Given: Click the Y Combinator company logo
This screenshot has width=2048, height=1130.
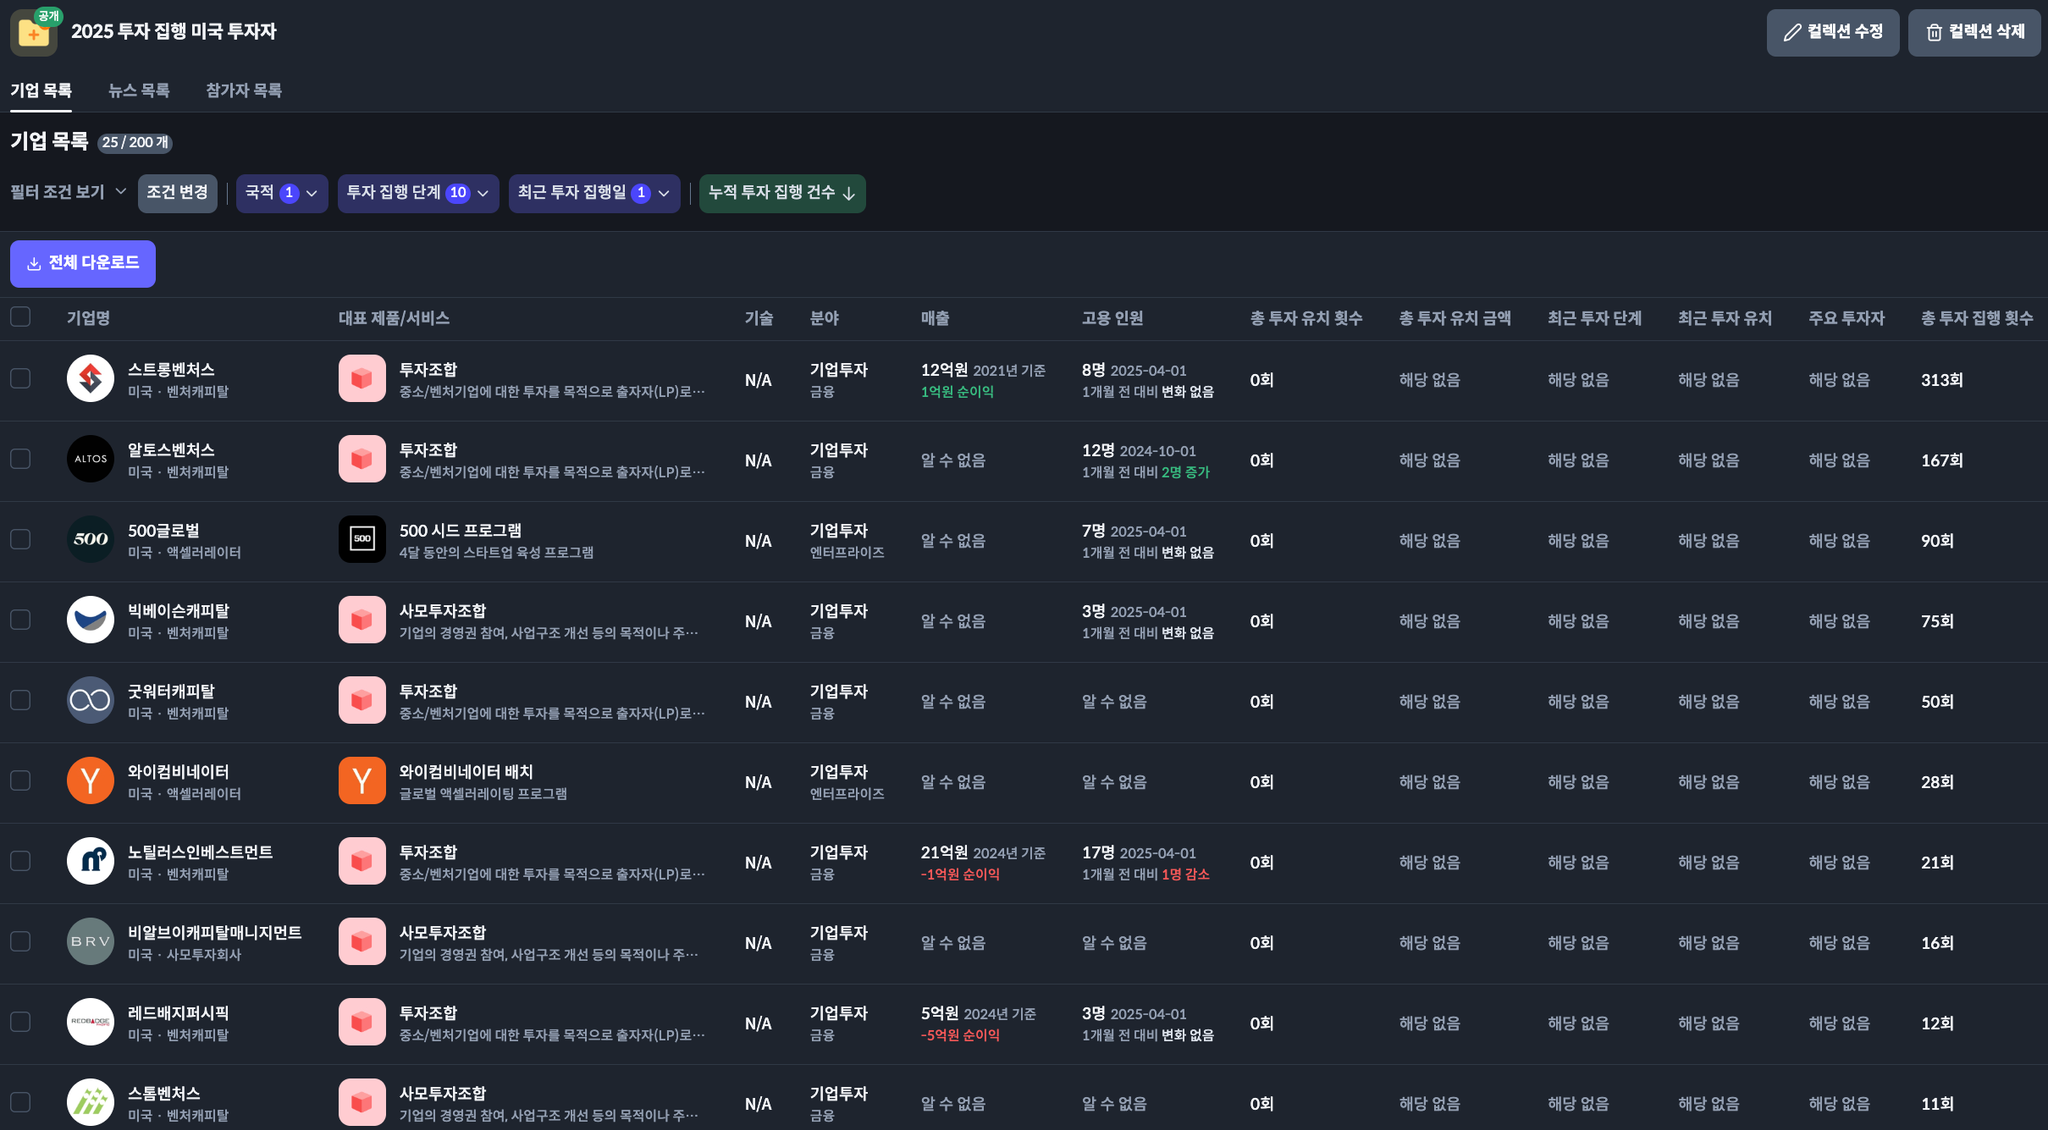Looking at the screenshot, I should tap(90, 781).
